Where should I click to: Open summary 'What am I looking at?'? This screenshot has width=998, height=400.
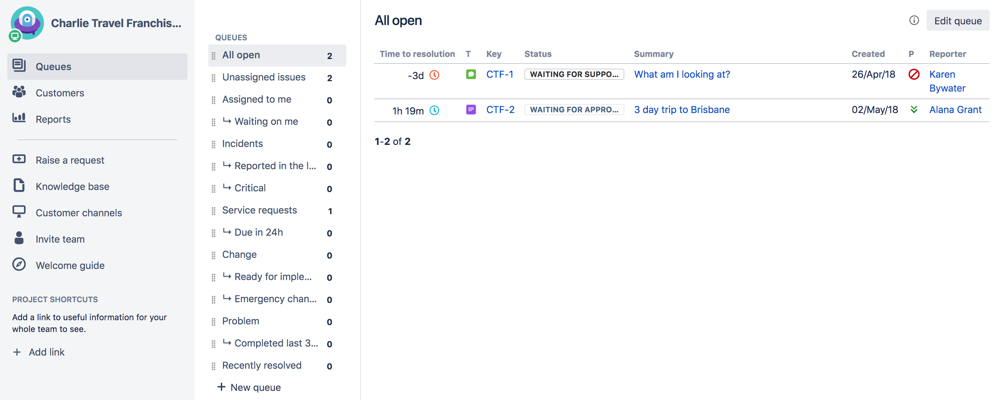coord(682,75)
